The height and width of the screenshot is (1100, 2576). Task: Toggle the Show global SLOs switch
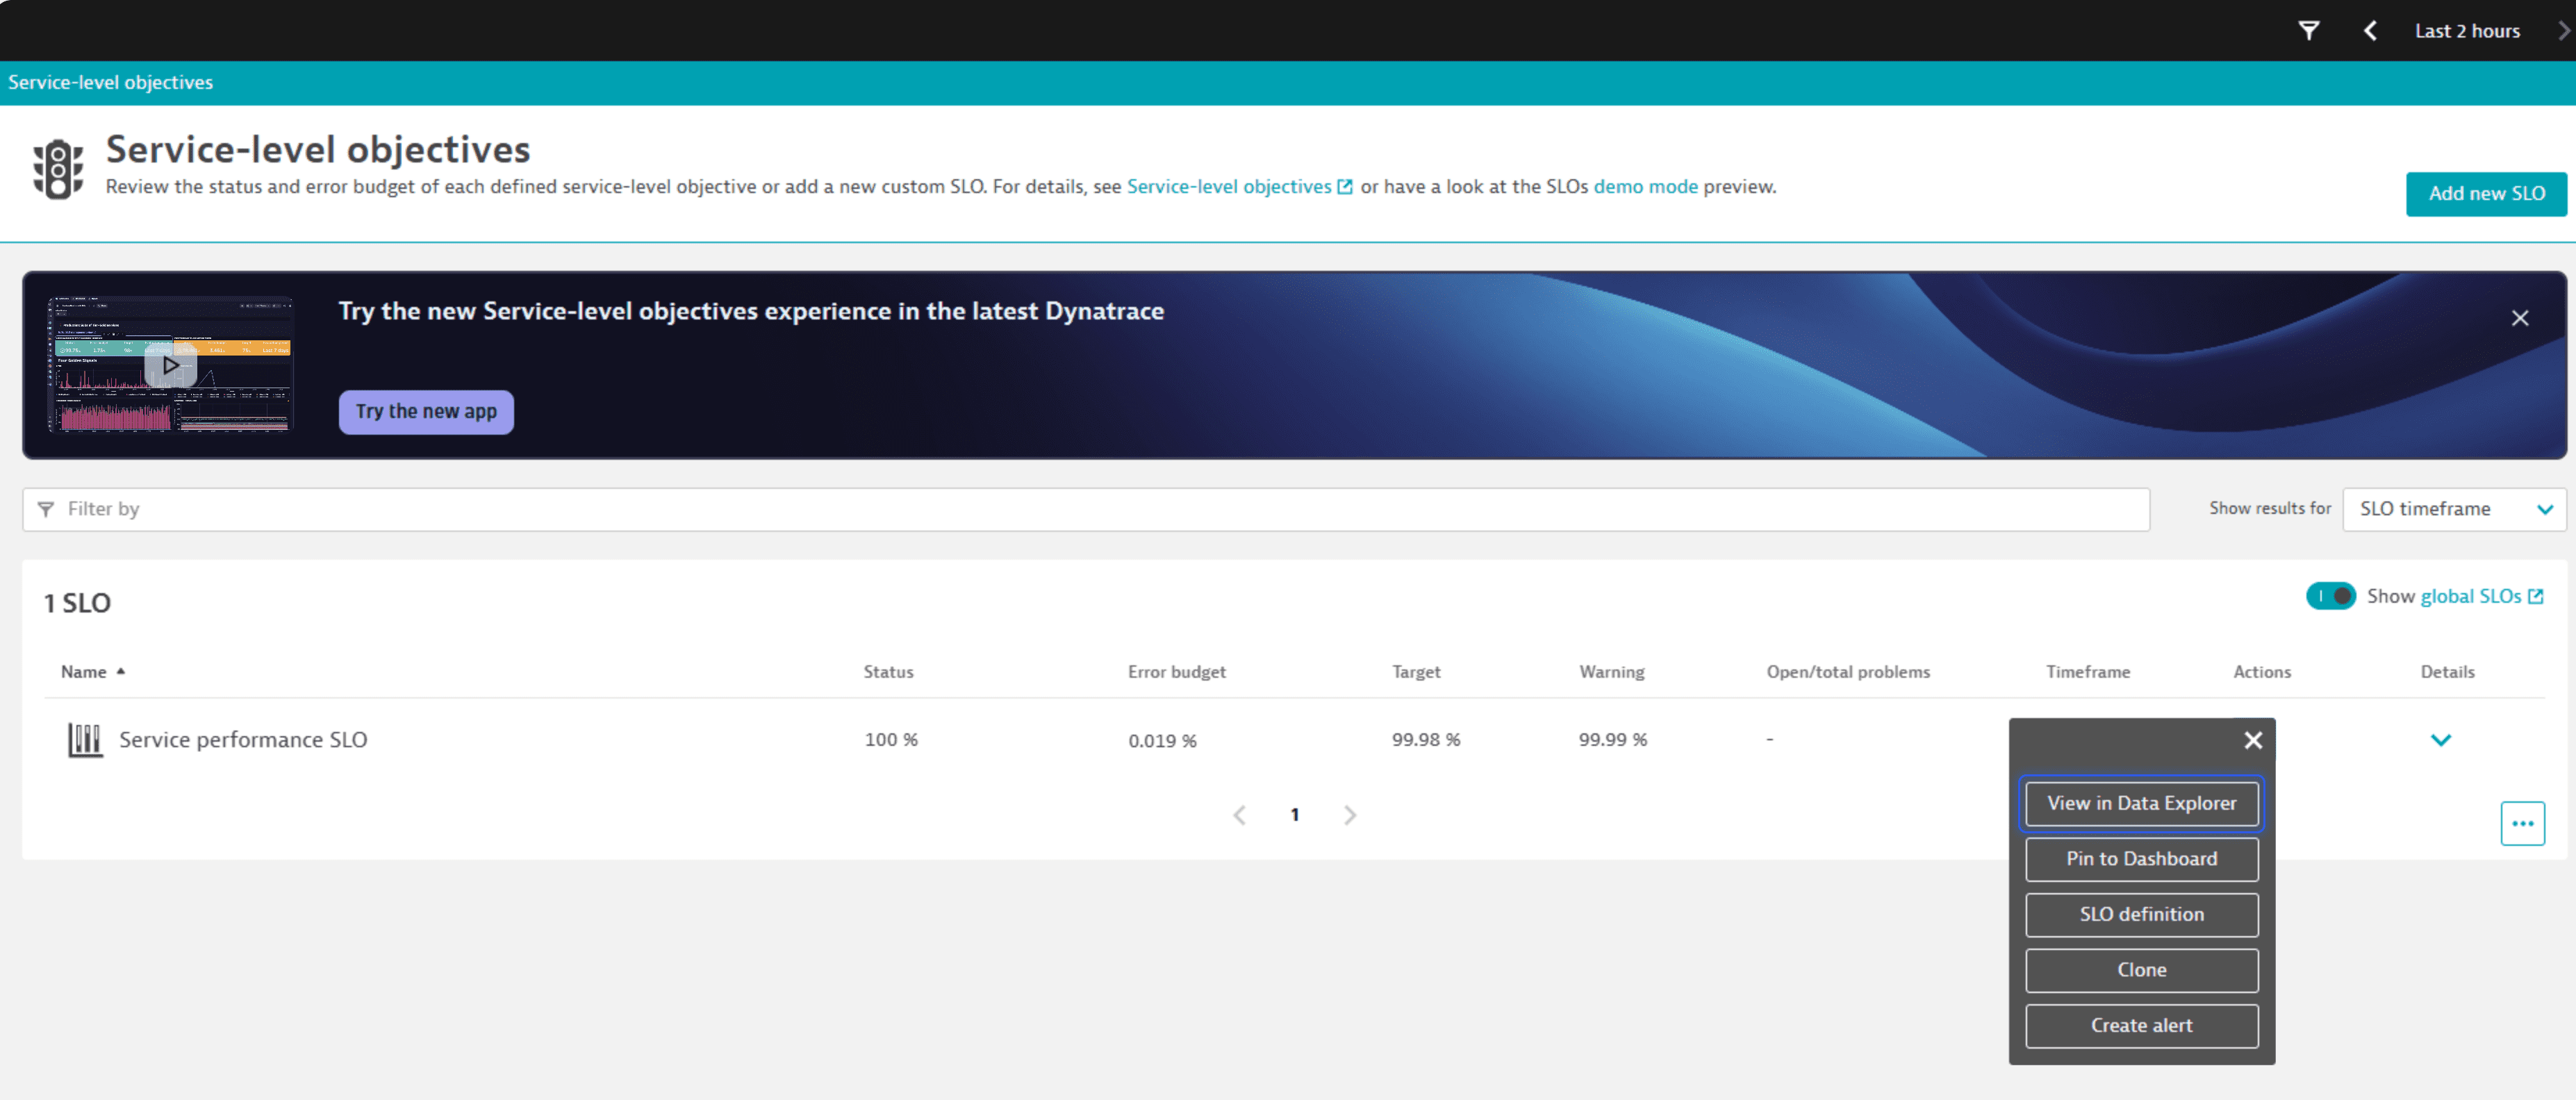click(2331, 596)
